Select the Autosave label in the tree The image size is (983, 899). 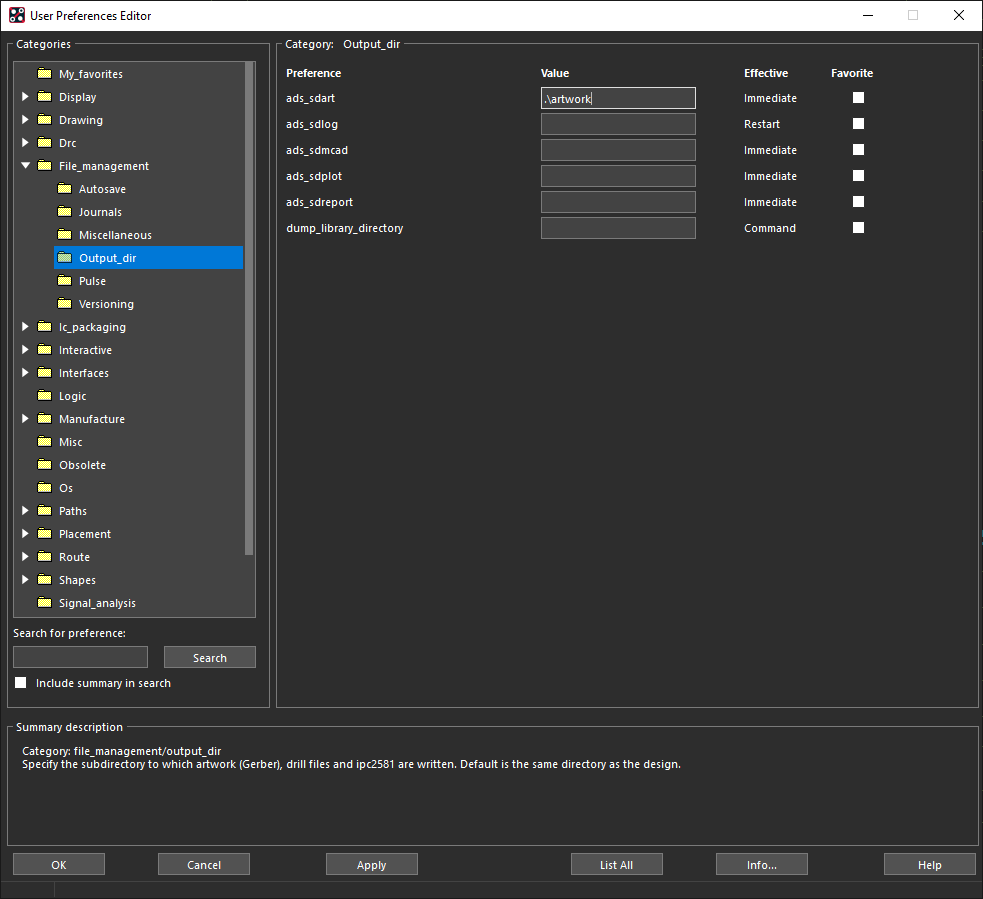[102, 189]
